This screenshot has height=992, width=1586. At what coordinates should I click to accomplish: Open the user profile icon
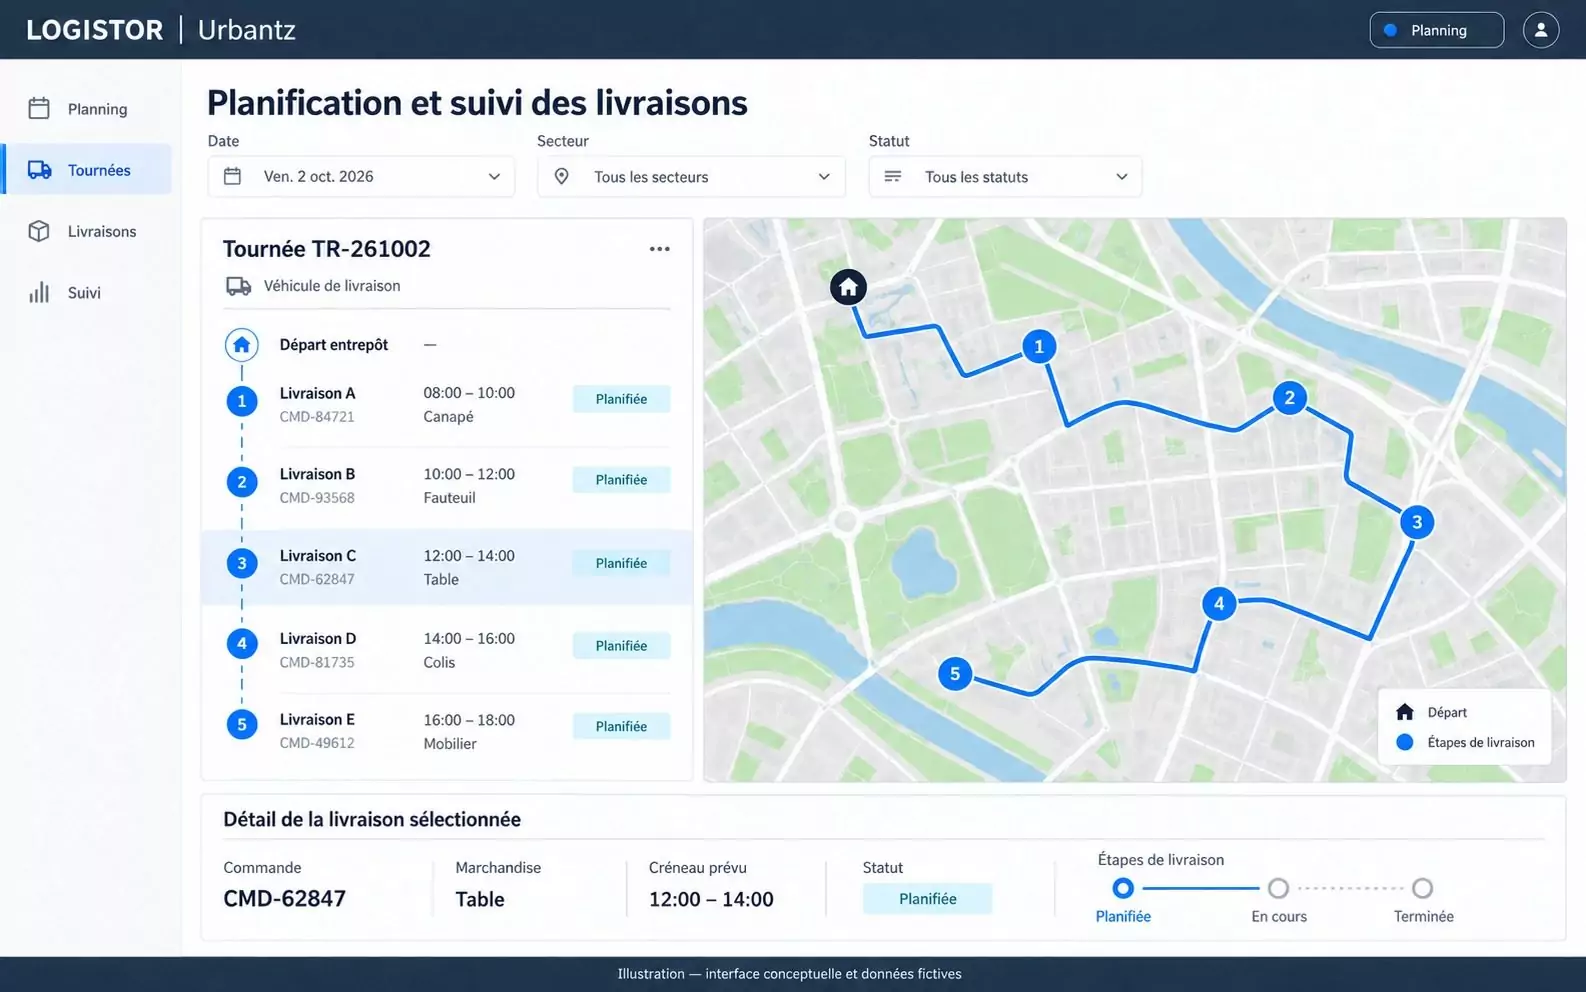tap(1540, 30)
